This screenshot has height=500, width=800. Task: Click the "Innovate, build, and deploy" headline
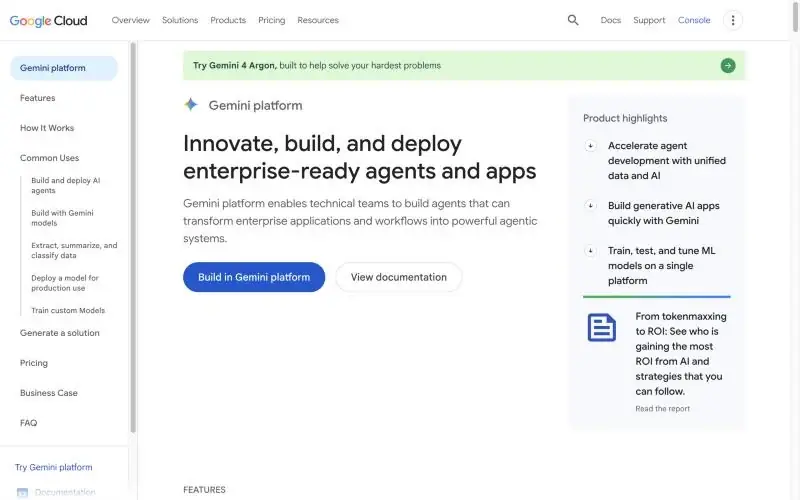click(x=360, y=157)
